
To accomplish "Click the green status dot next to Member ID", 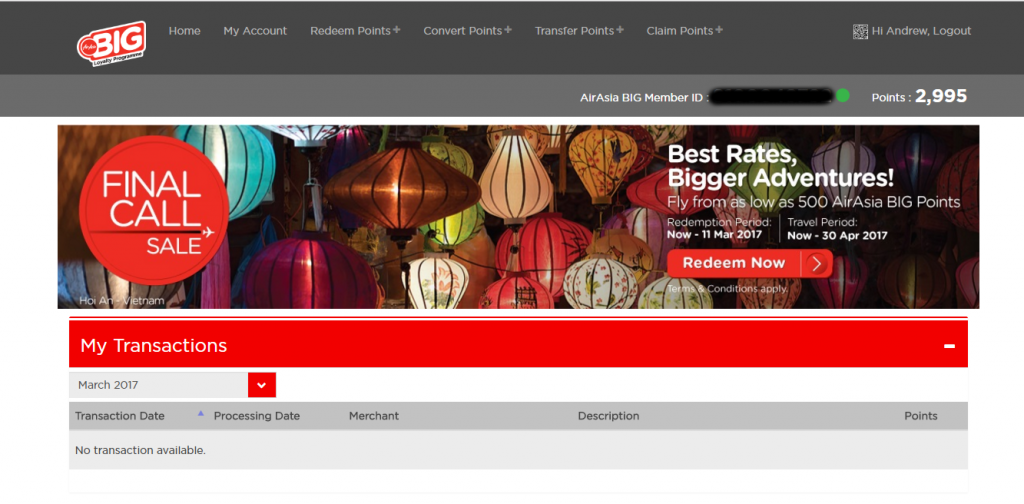I will tap(842, 96).
